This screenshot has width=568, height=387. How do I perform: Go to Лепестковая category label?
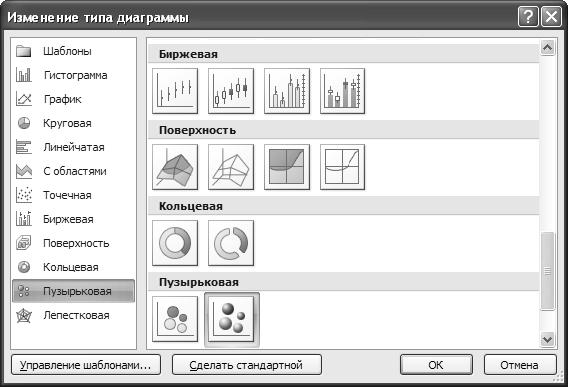76,315
